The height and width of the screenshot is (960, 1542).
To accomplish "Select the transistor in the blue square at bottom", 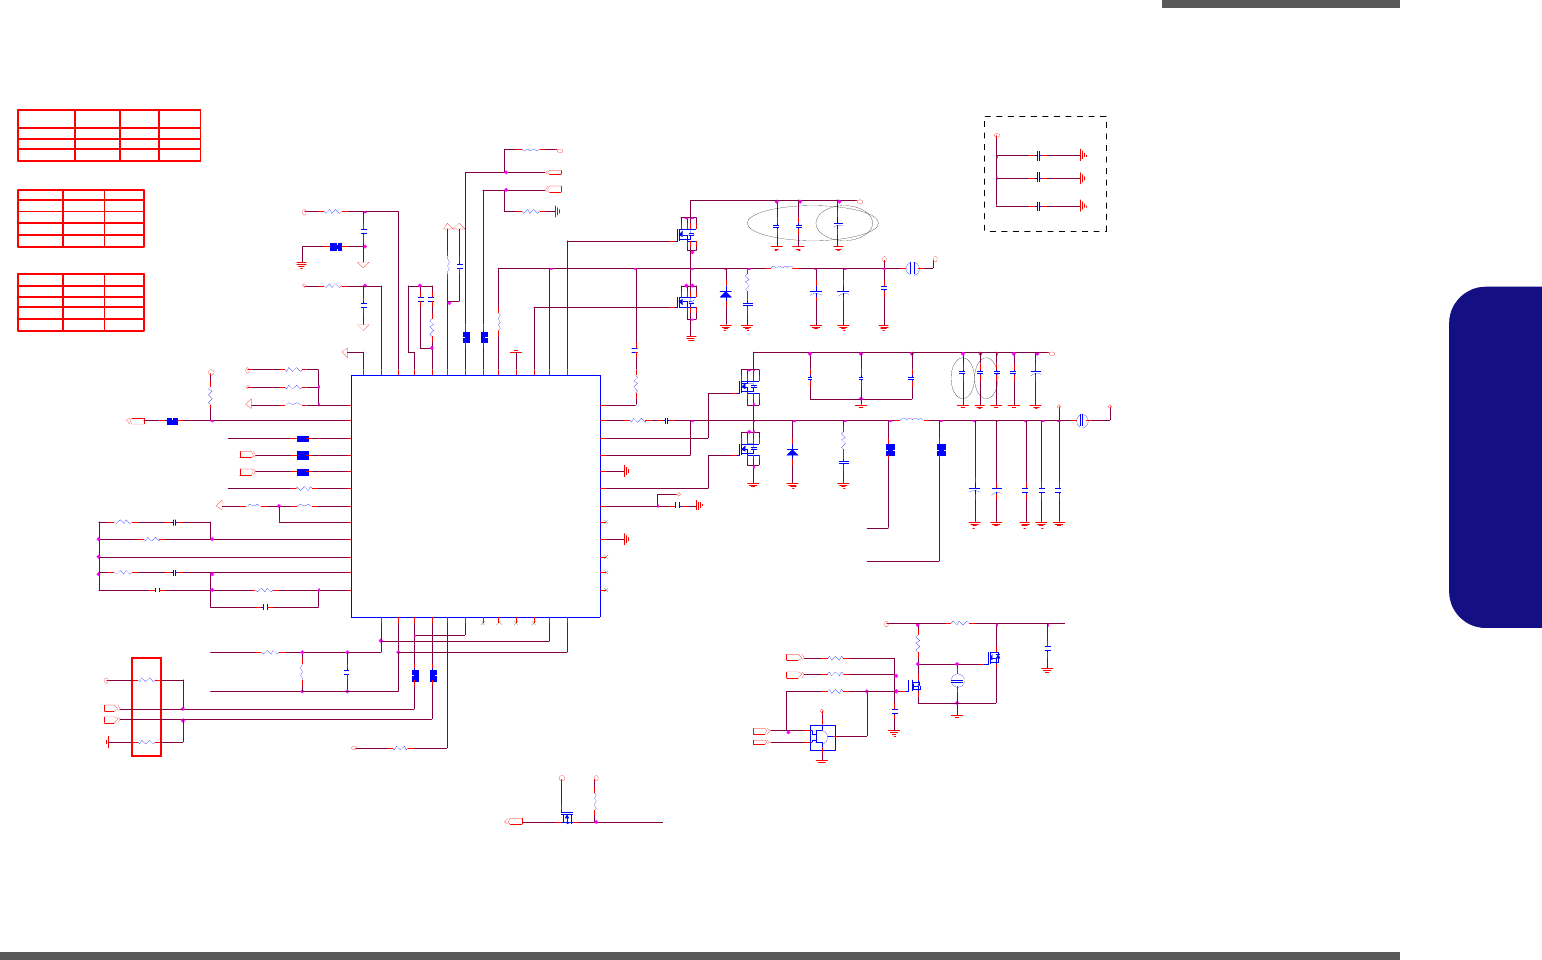I will (822, 738).
